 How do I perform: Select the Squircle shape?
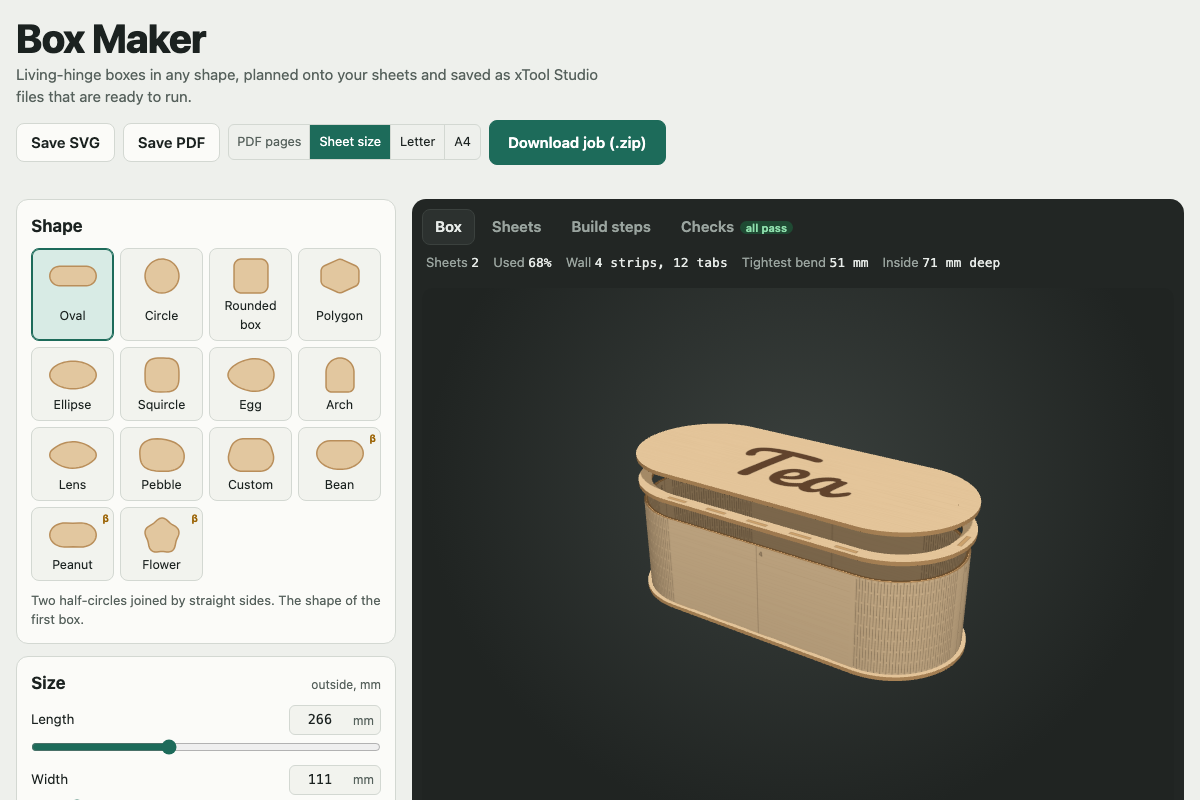[x=161, y=384]
